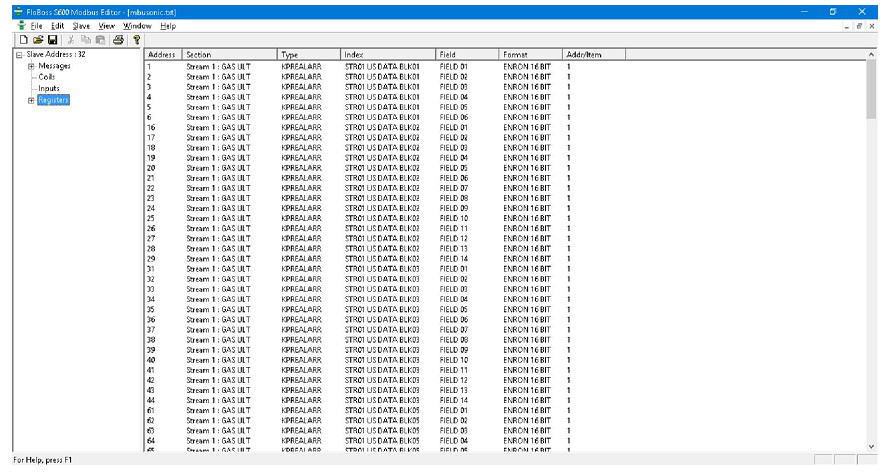Sort by the Format column header
This screenshot has width=886, height=472.
(531, 55)
